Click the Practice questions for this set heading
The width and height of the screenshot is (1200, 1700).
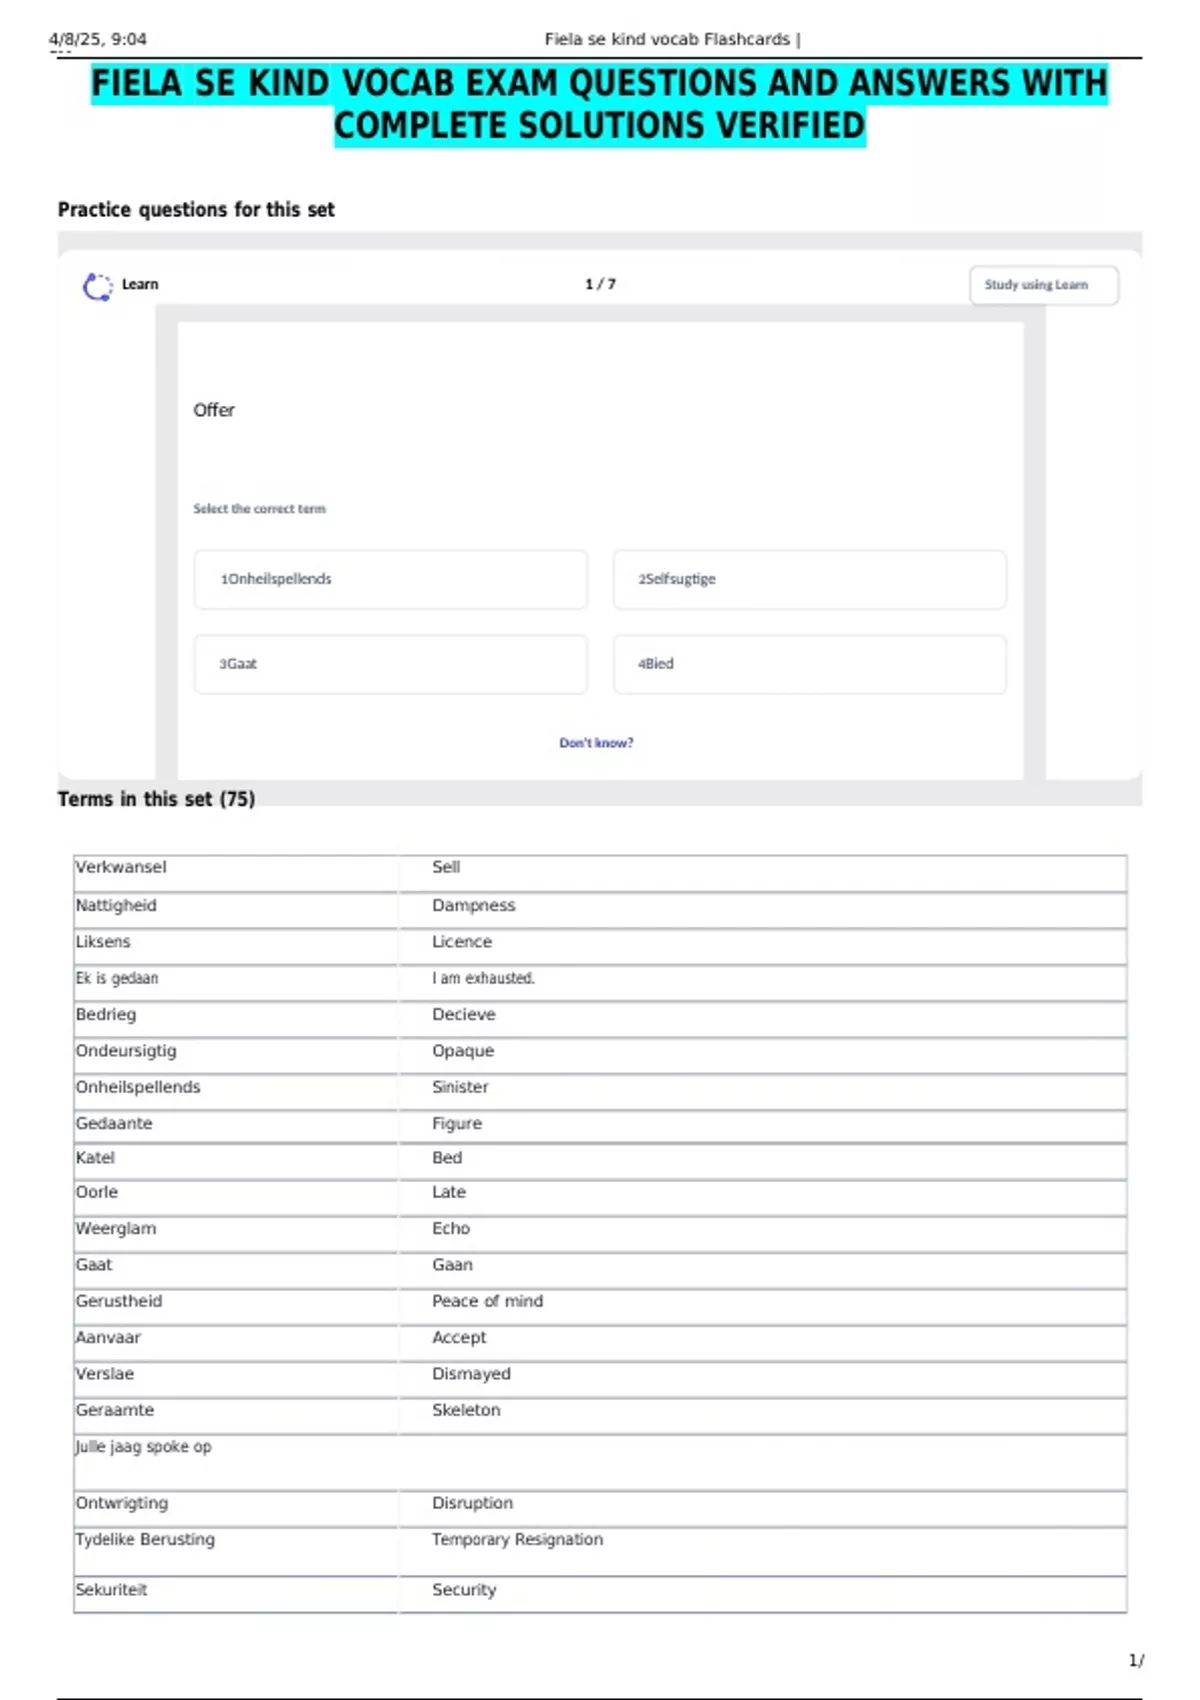pyautogui.click(x=196, y=210)
